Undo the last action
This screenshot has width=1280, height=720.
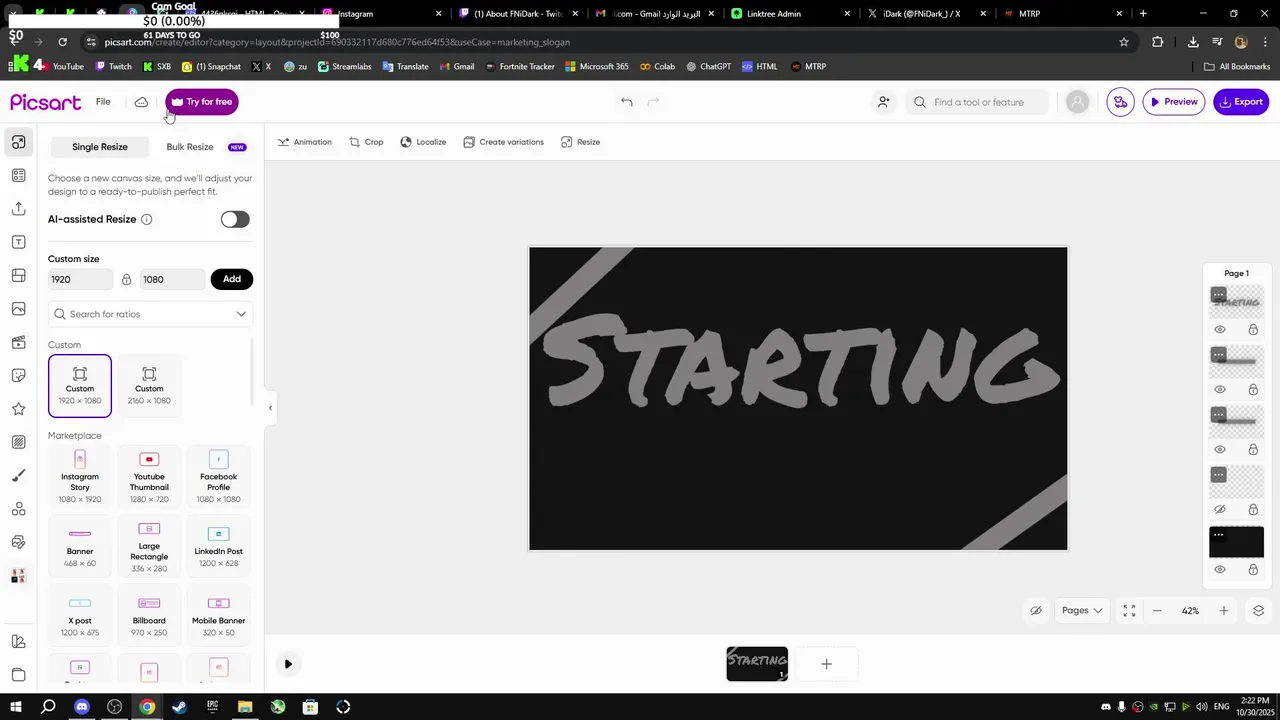(x=626, y=102)
